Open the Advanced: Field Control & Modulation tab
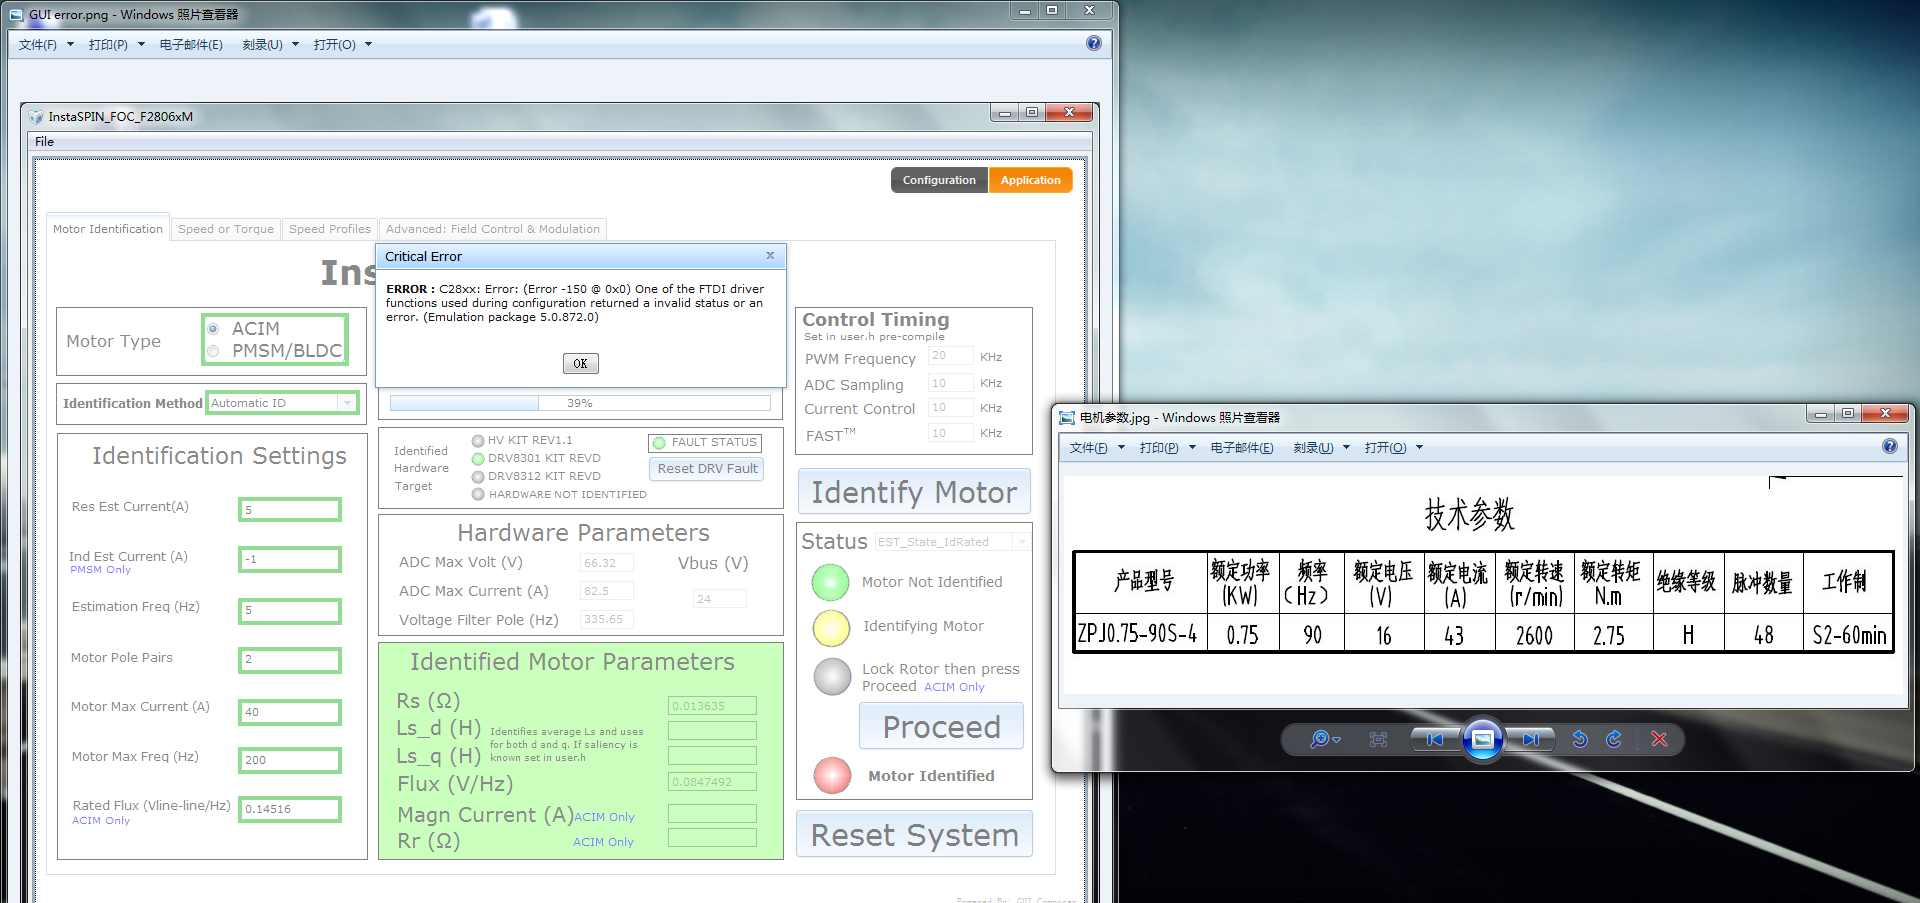The height and width of the screenshot is (903, 1920). (493, 229)
